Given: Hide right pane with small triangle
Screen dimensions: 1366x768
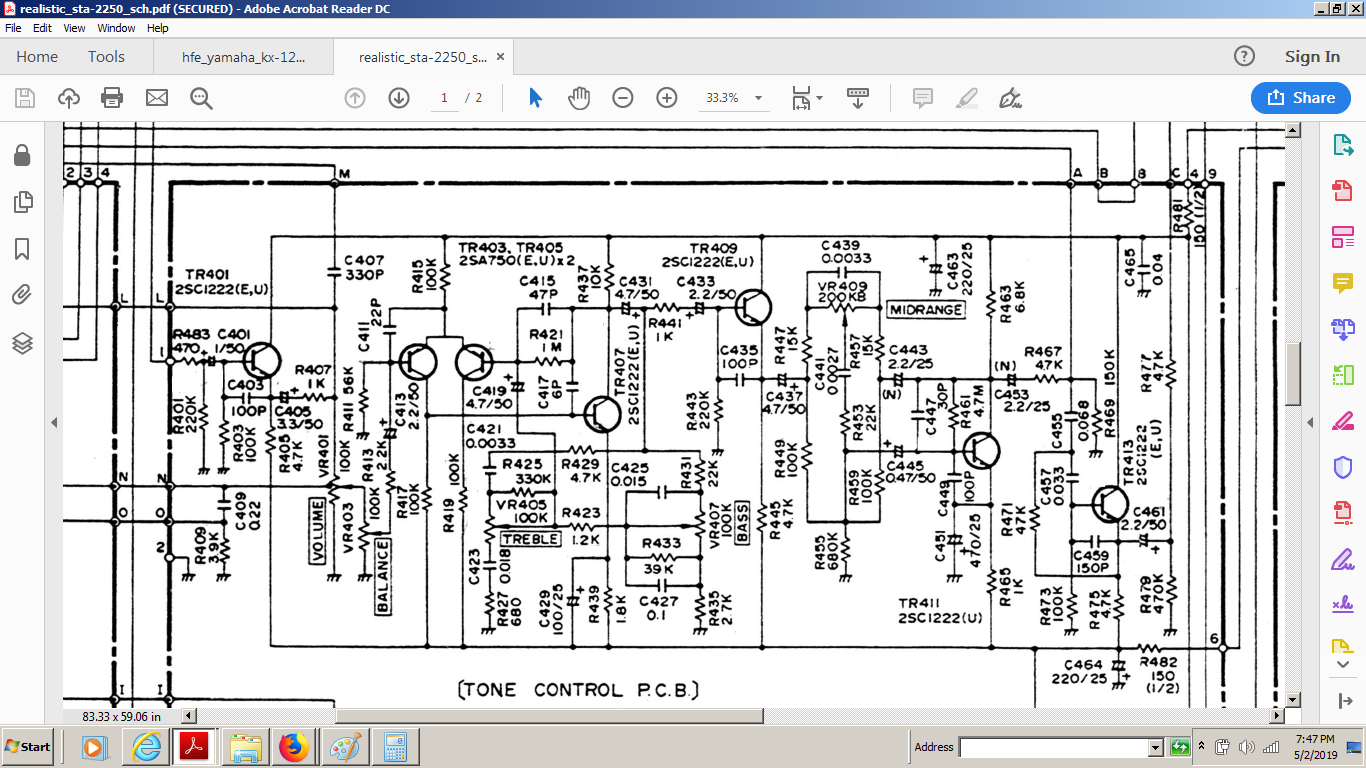Looking at the screenshot, I should pyautogui.click(x=1310, y=423).
